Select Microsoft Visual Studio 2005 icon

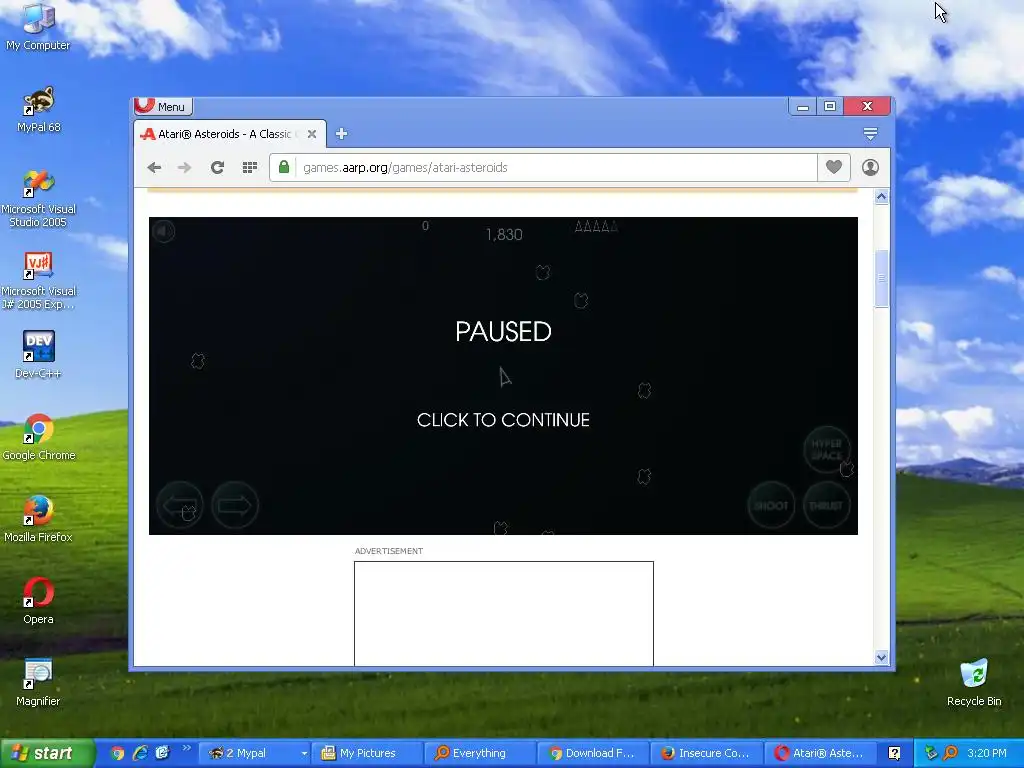point(39,199)
